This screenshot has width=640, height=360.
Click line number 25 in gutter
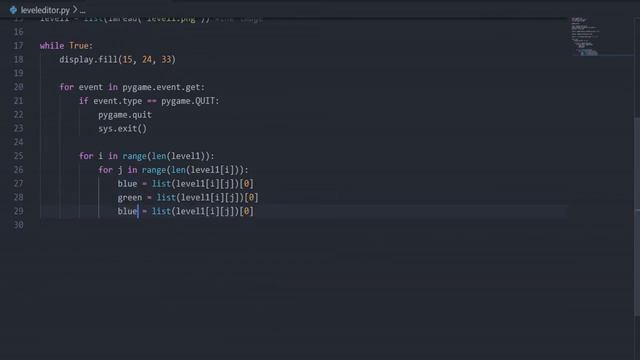[x=18, y=156]
